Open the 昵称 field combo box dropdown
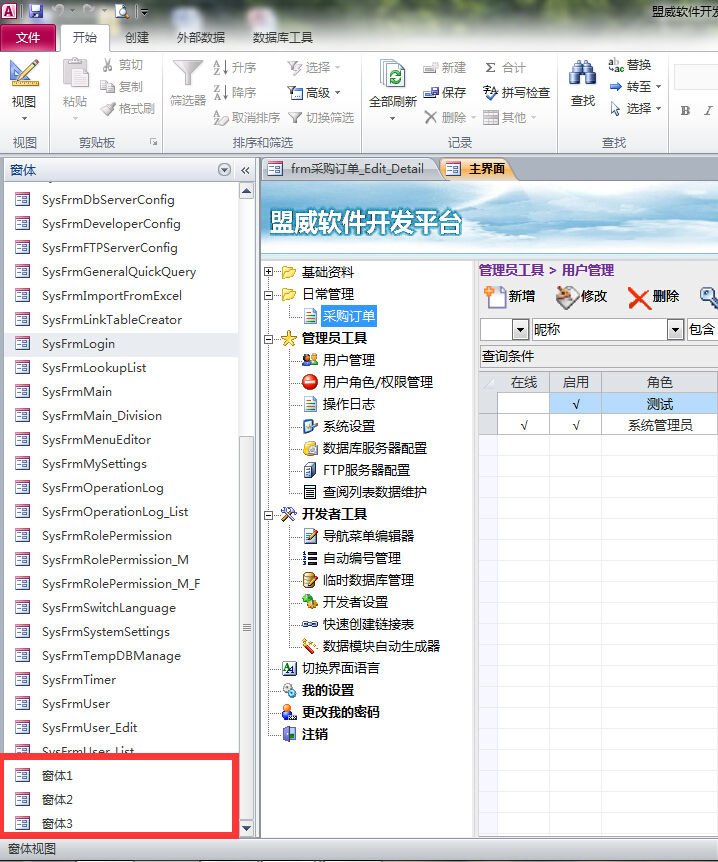Screen dimensions: 718x862 [x=675, y=330]
